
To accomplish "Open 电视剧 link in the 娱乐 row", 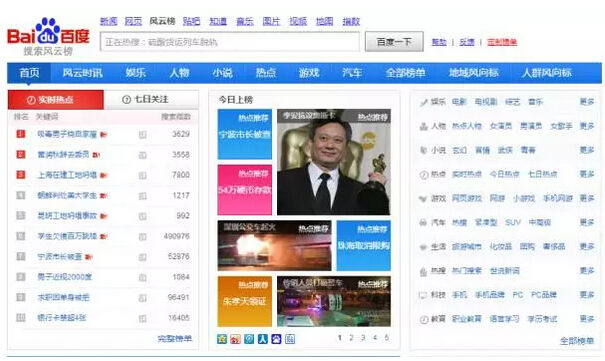I will pos(486,102).
